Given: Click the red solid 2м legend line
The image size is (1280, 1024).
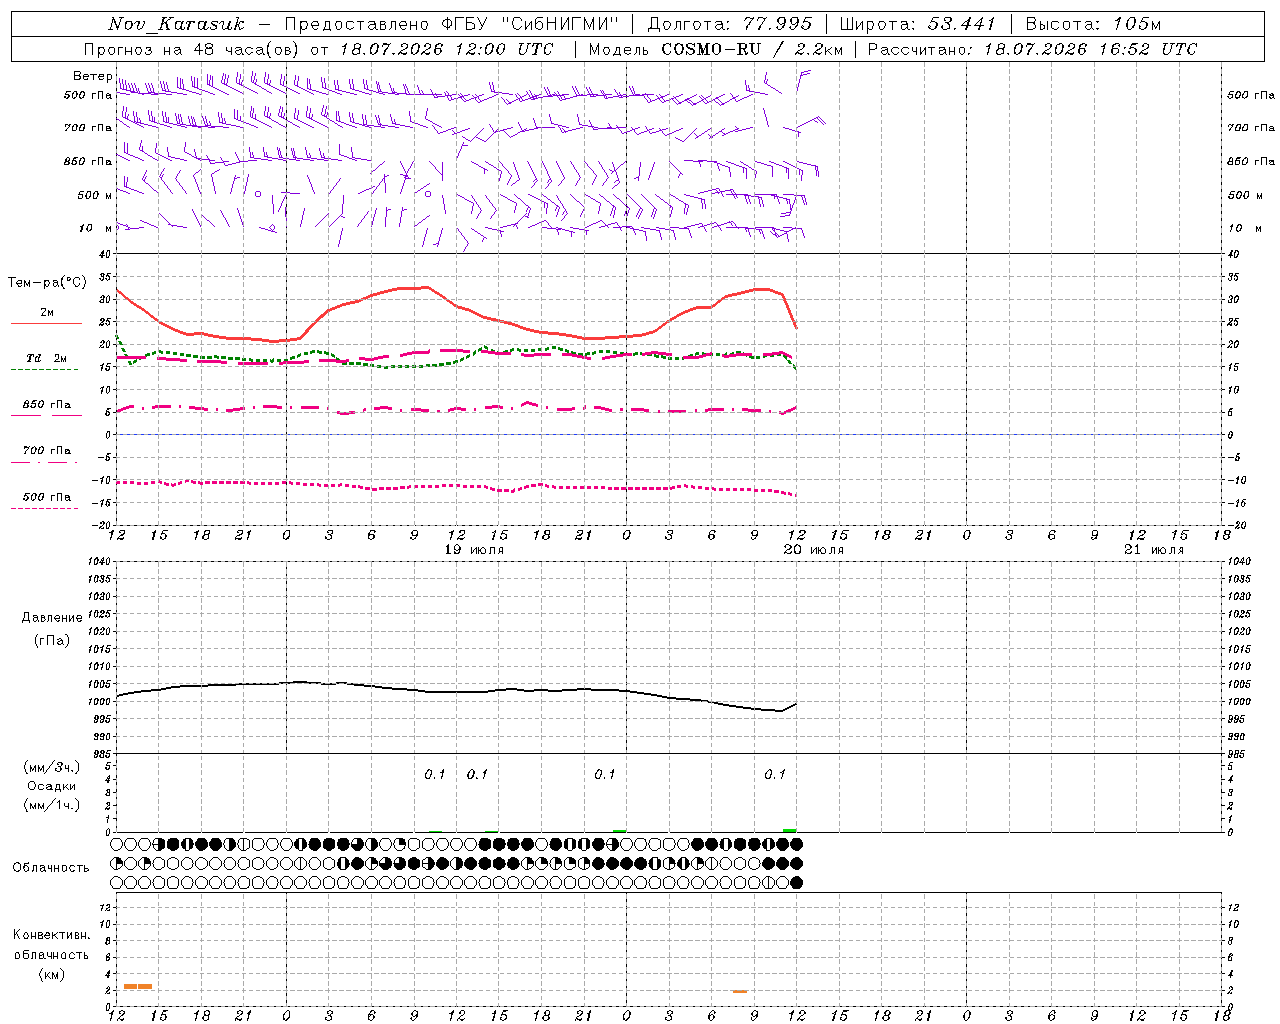Looking at the screenshot, I should point(46,324).
